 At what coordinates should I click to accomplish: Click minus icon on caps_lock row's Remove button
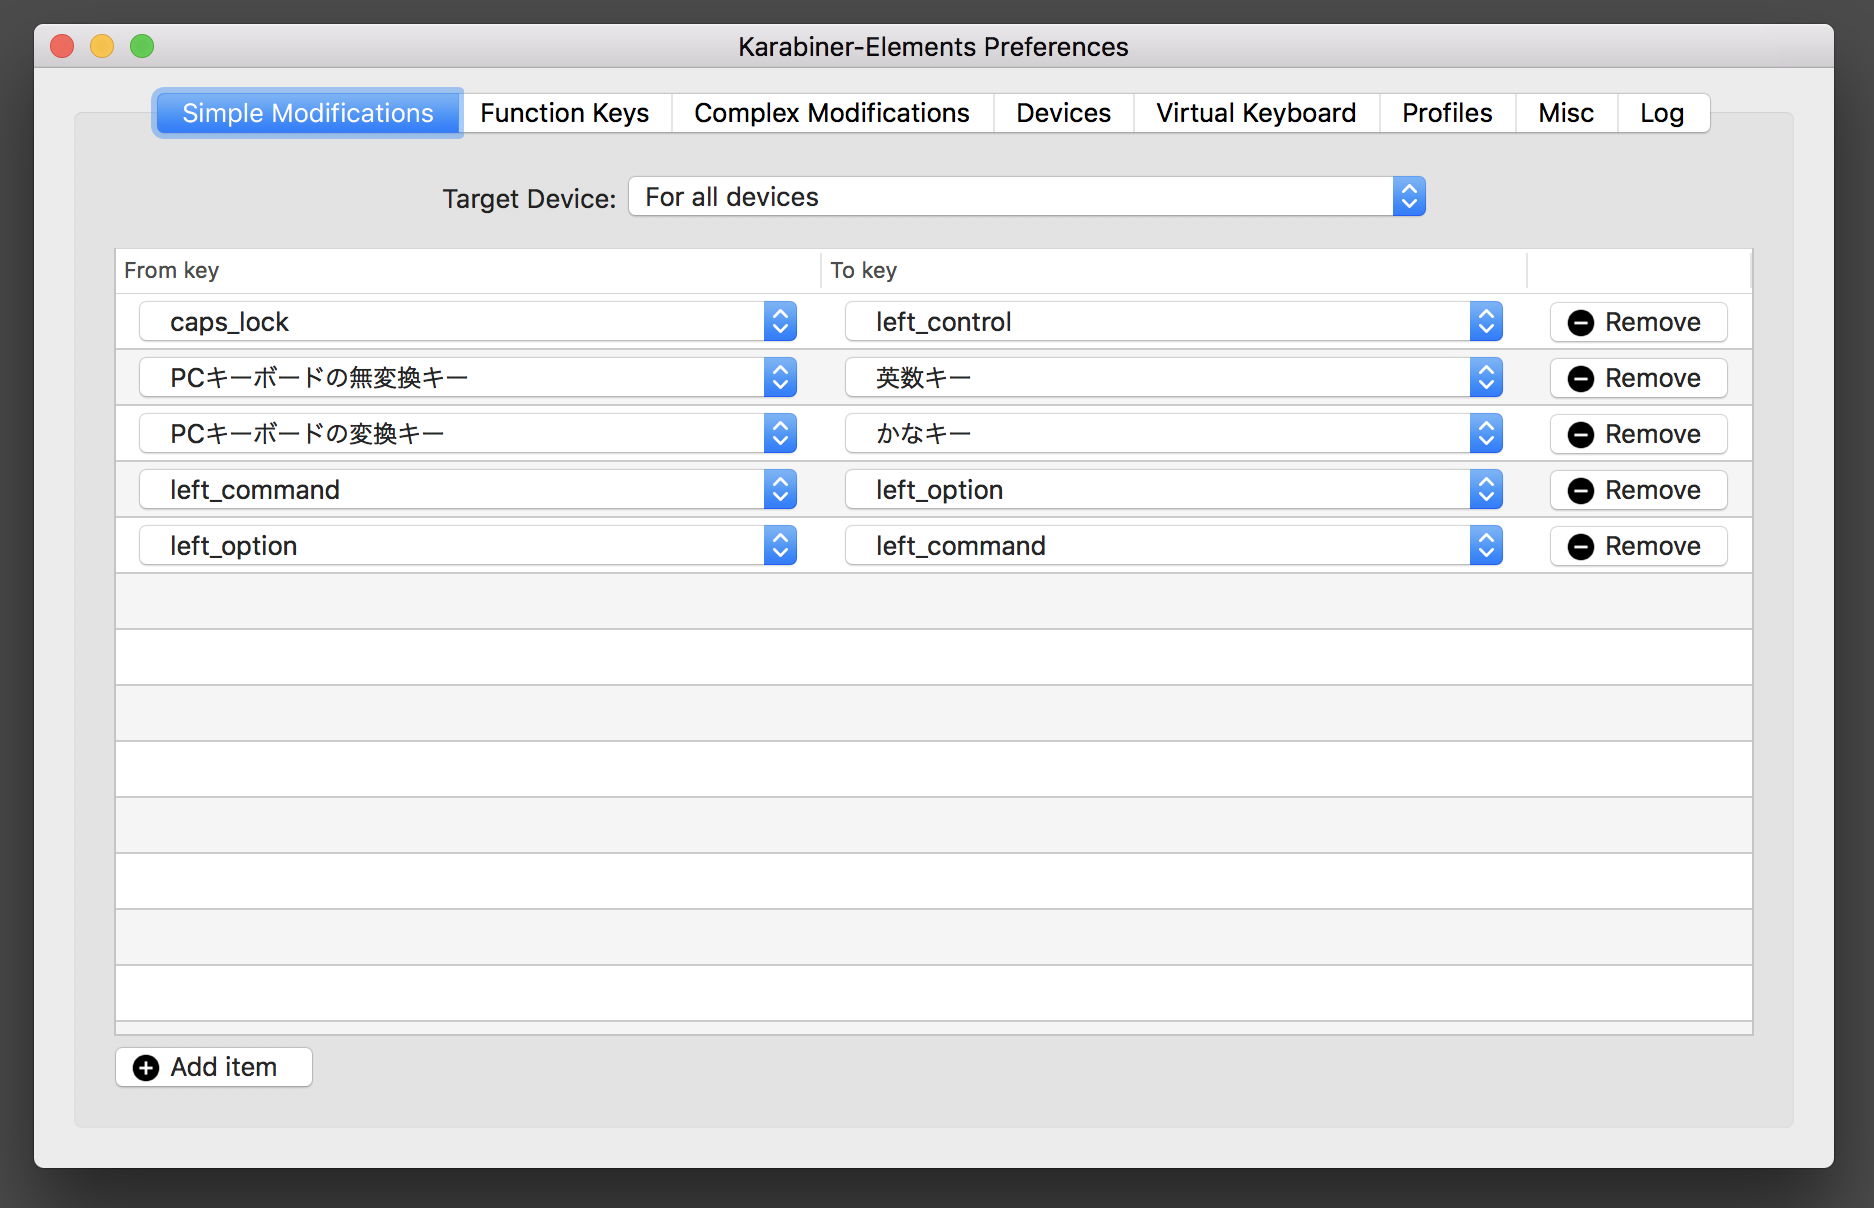[x=1581, y=322]
